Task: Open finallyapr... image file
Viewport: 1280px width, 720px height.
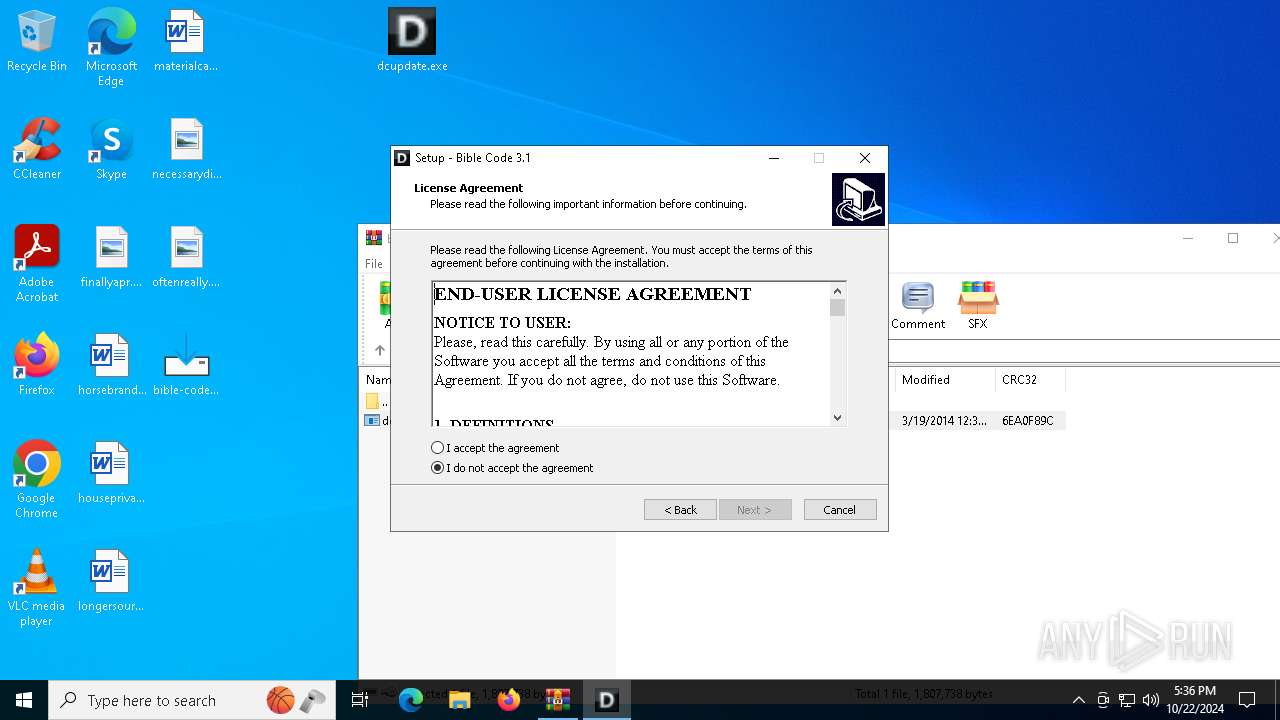Action: point(111,258)
